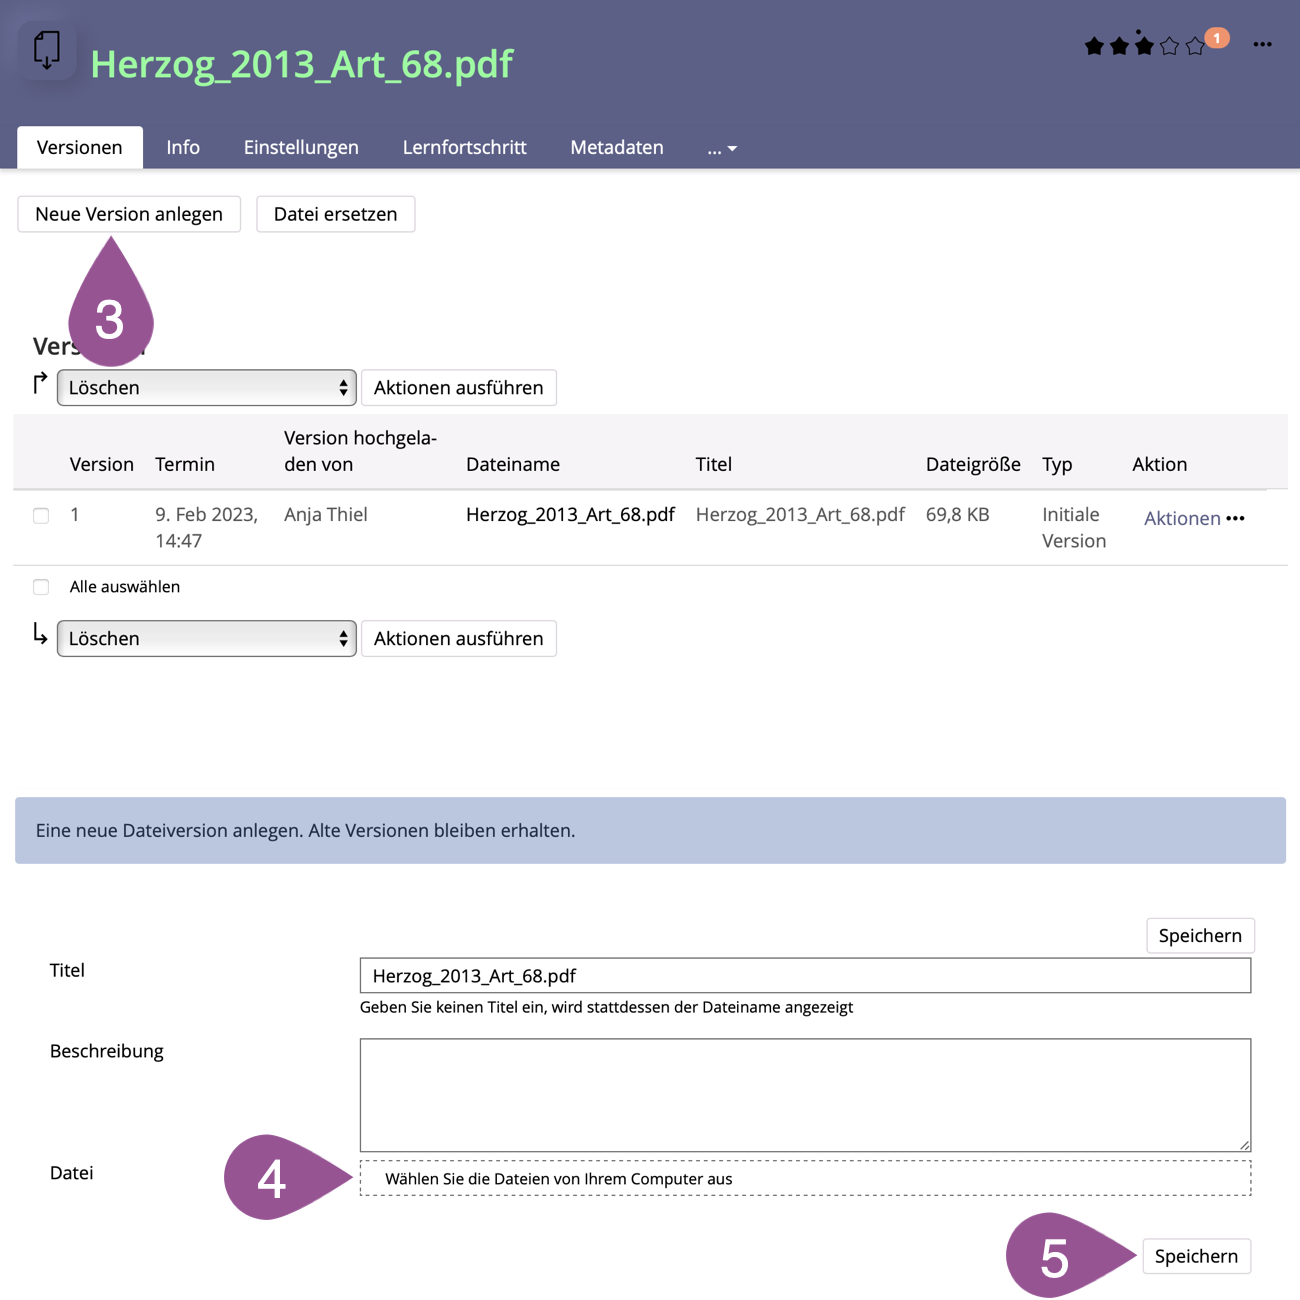Image resolution: width=1300 pixels, height=1300 pixels.
Task: Click the file upload drop zone
Action: 804,1179
